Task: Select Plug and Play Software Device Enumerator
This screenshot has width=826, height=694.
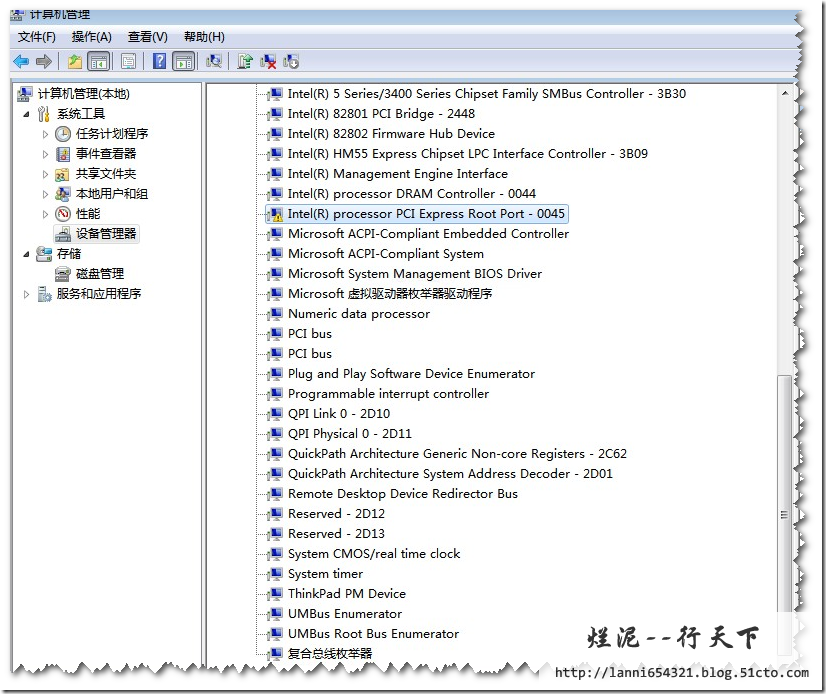Action: [411, 374]
